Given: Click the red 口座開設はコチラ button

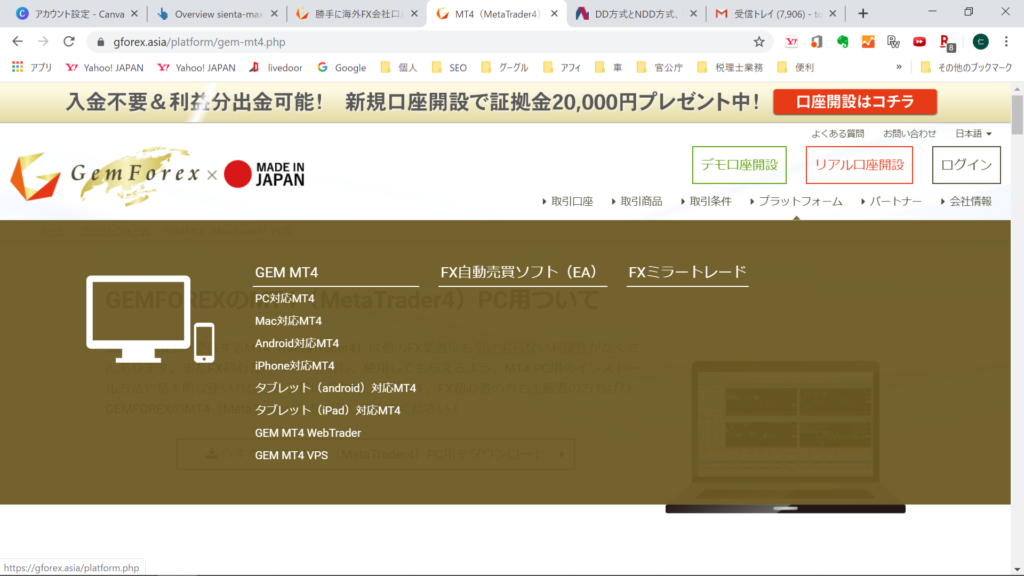Looking at the screenshot, I should (855, 102).
